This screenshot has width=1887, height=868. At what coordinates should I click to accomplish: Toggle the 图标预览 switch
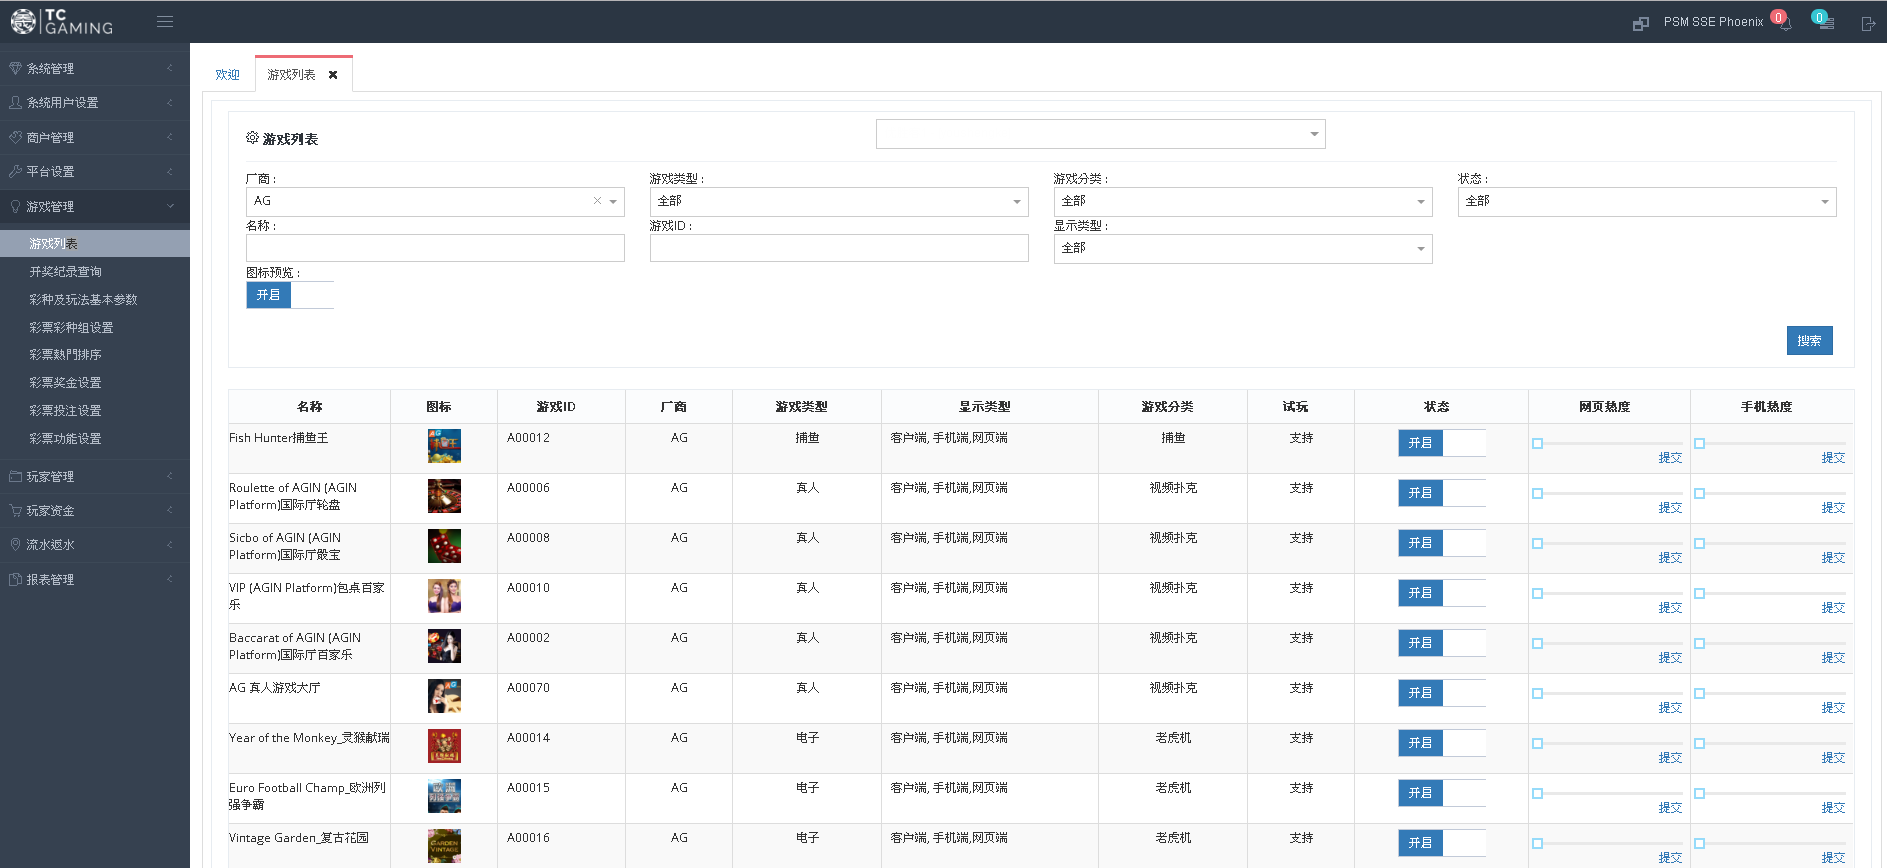[289, 295]
